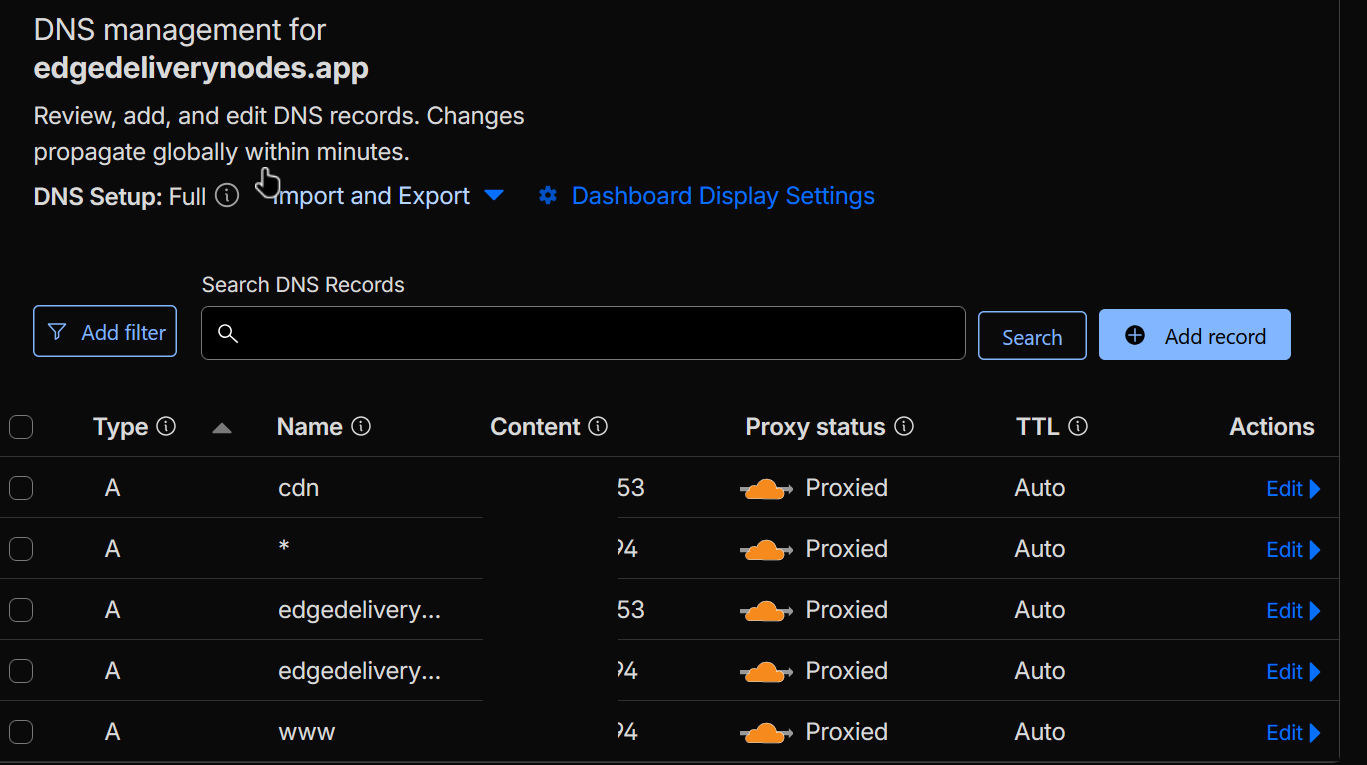The height and width of the screenshot is (765, 1367).
Task: Sort by the Type column header
Action: [120, 427]
